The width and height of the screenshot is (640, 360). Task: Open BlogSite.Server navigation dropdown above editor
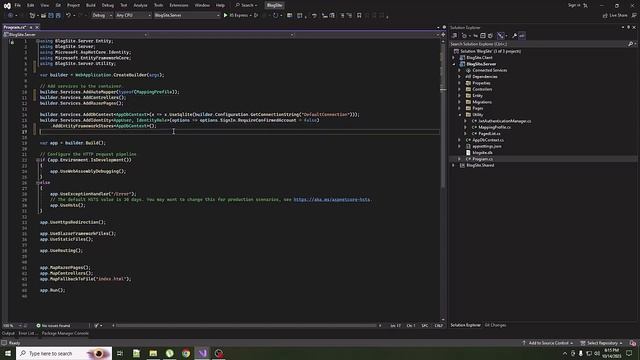(x=76, y=35)
